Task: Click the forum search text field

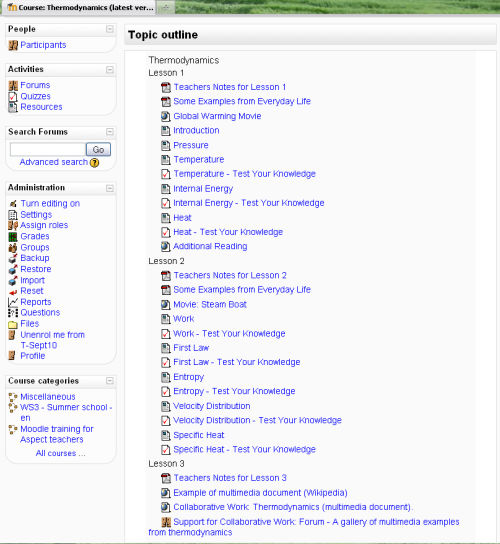Action: [48, 150]
